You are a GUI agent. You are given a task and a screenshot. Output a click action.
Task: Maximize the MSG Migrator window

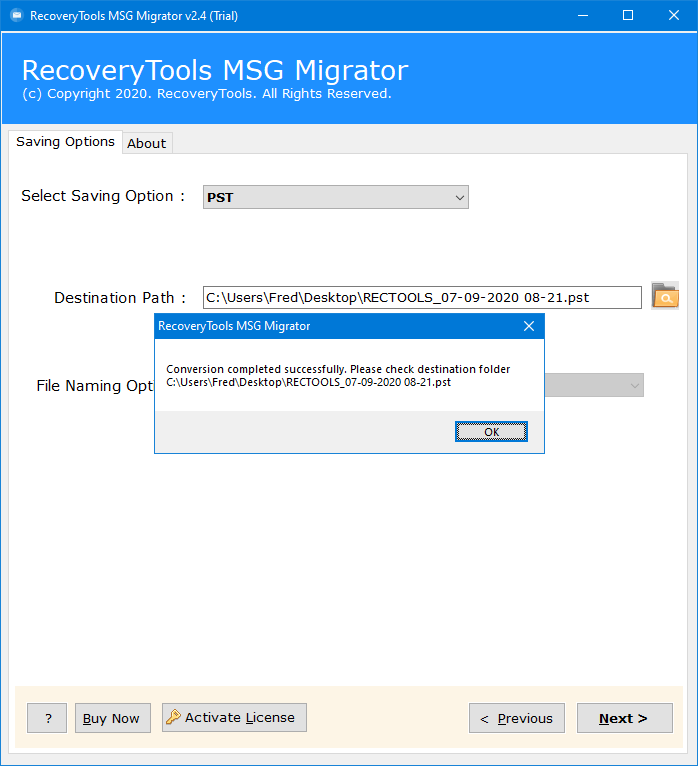click(627, 15)
